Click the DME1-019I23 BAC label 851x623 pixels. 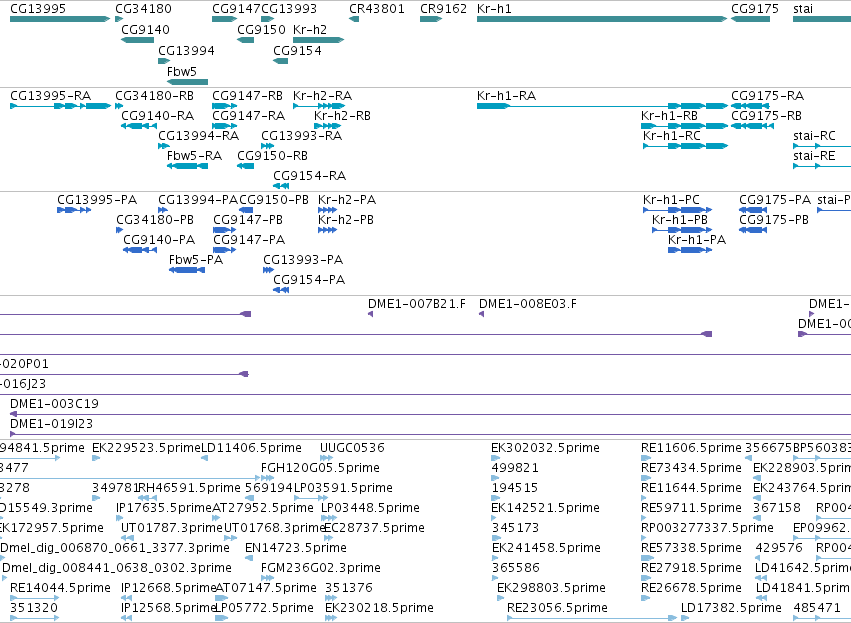pos(52,424)
